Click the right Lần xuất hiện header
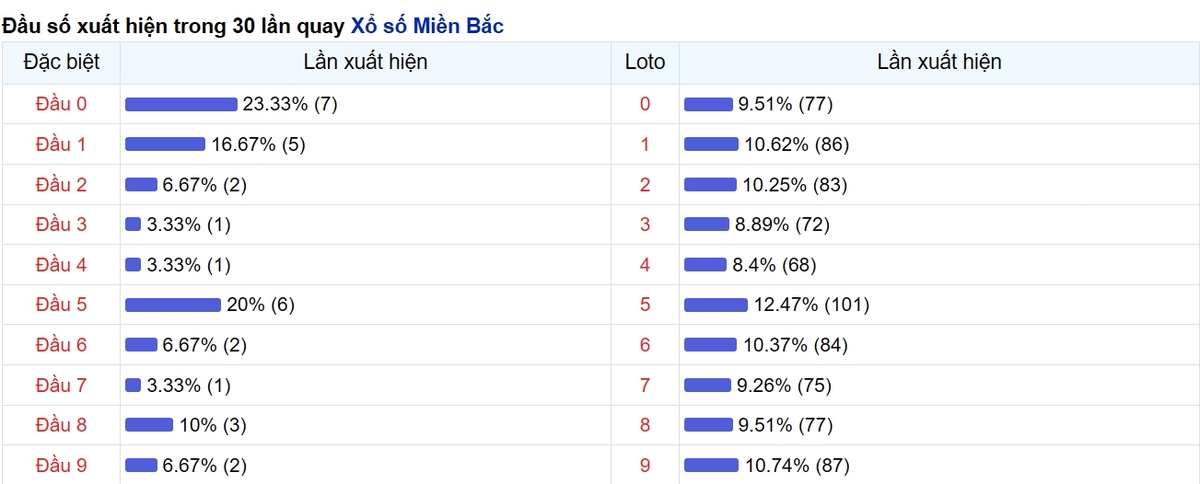Screen dimensions: 1200x484 pos(939,62)
